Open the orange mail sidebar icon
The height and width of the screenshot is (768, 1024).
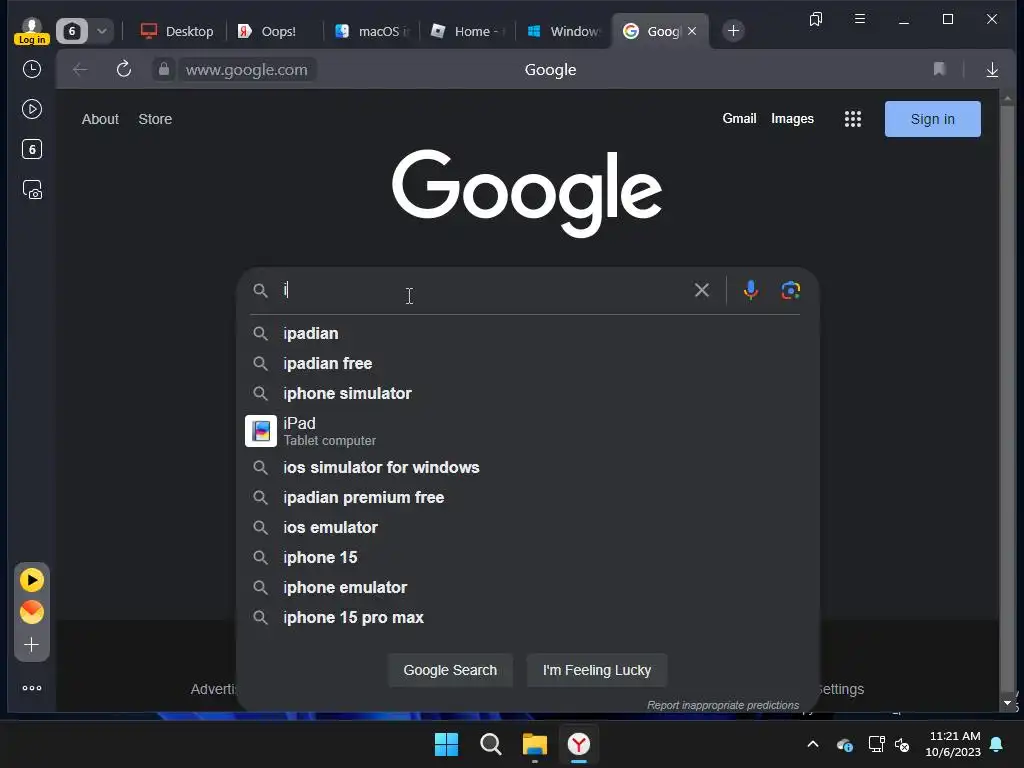point(31,612)
